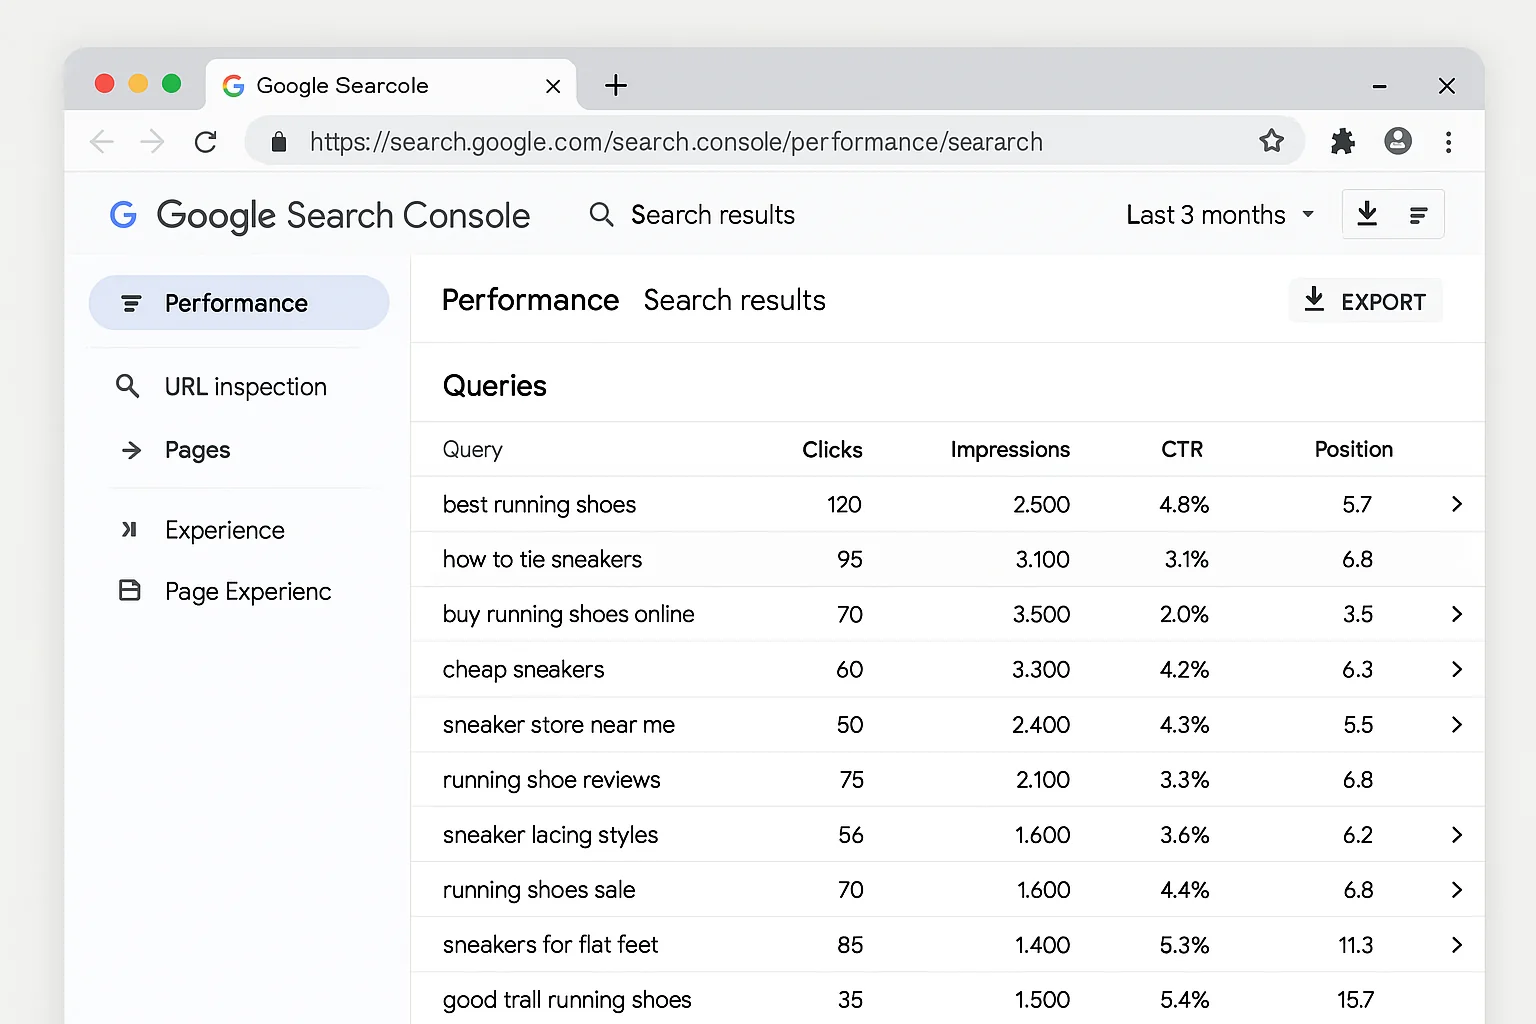The height and width of the screenshot is (1024, 1536).
Task: Open a new browser tab
Action: (615, 85)
